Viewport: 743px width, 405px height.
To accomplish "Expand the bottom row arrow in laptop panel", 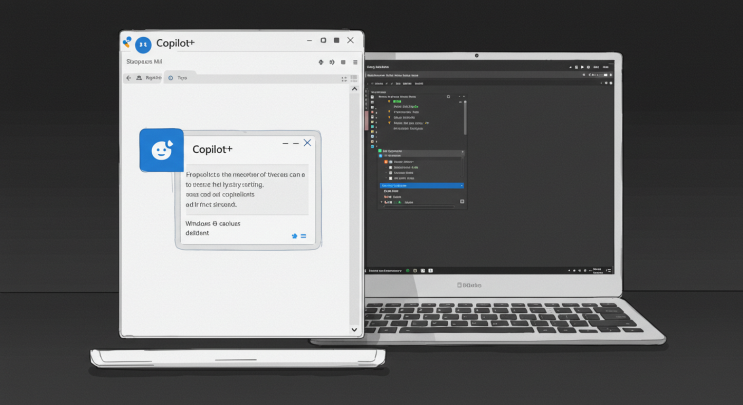I will (x=381, y=202).
